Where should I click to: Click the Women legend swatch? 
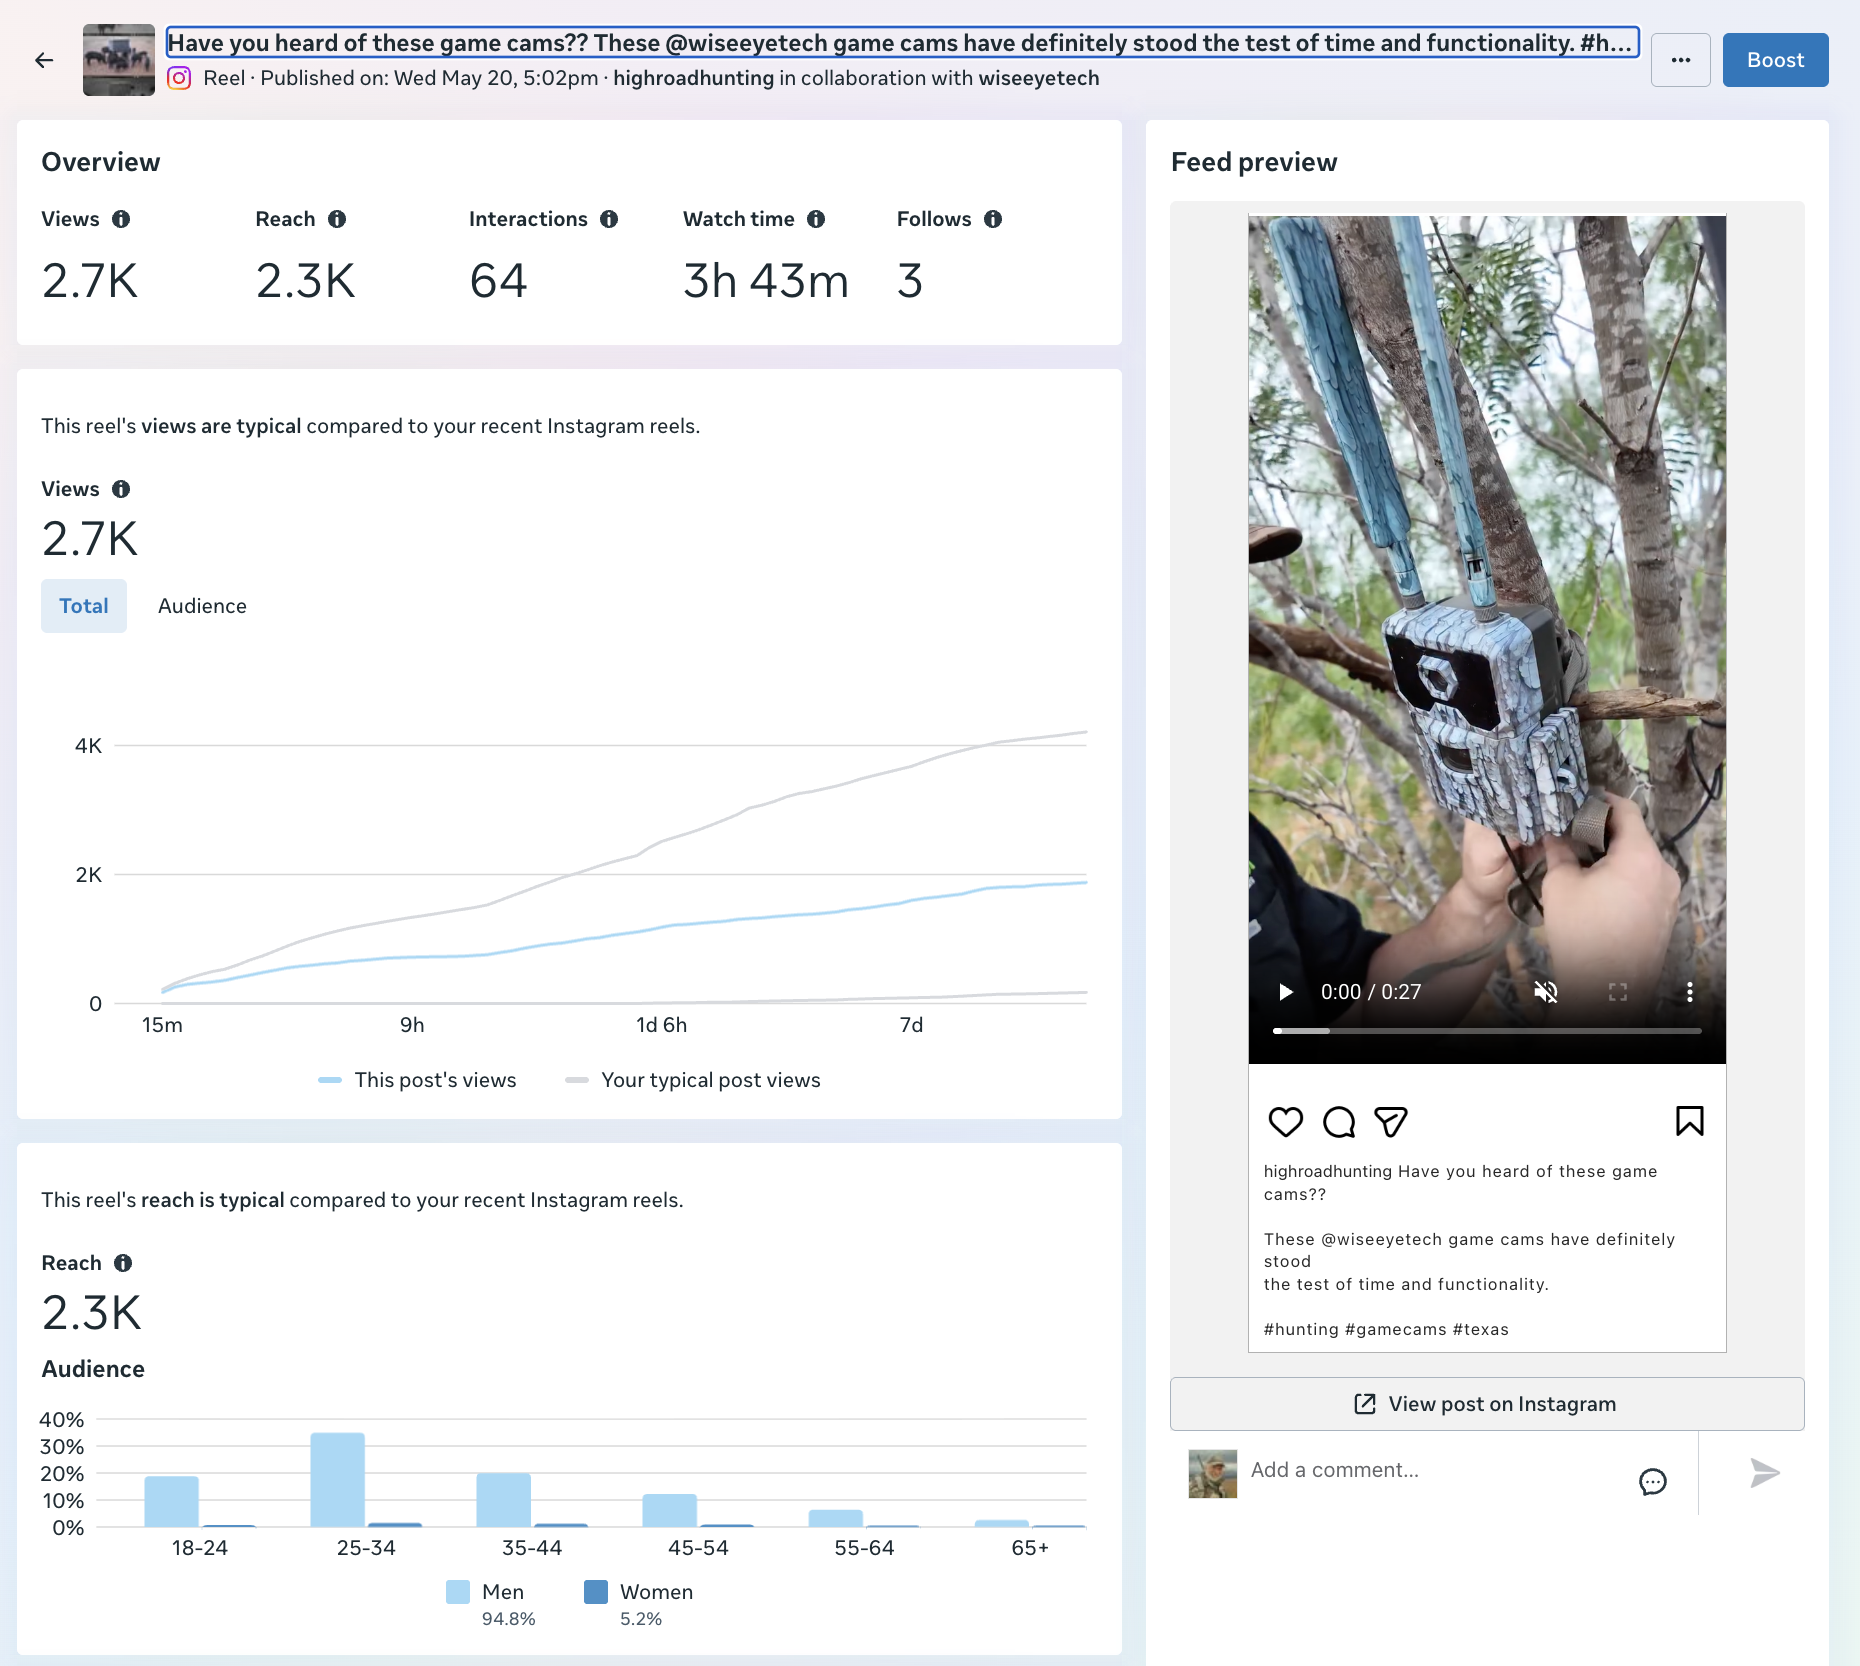pos(596,1592)
